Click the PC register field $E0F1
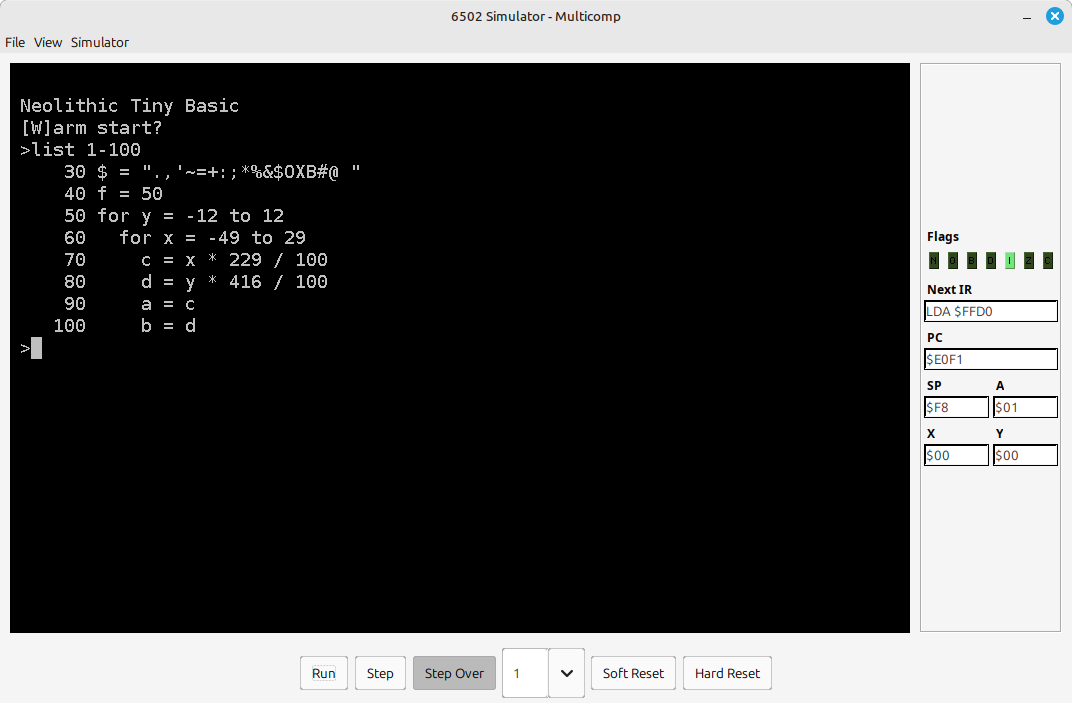1072x703 pixels. [x=991, y=359]
